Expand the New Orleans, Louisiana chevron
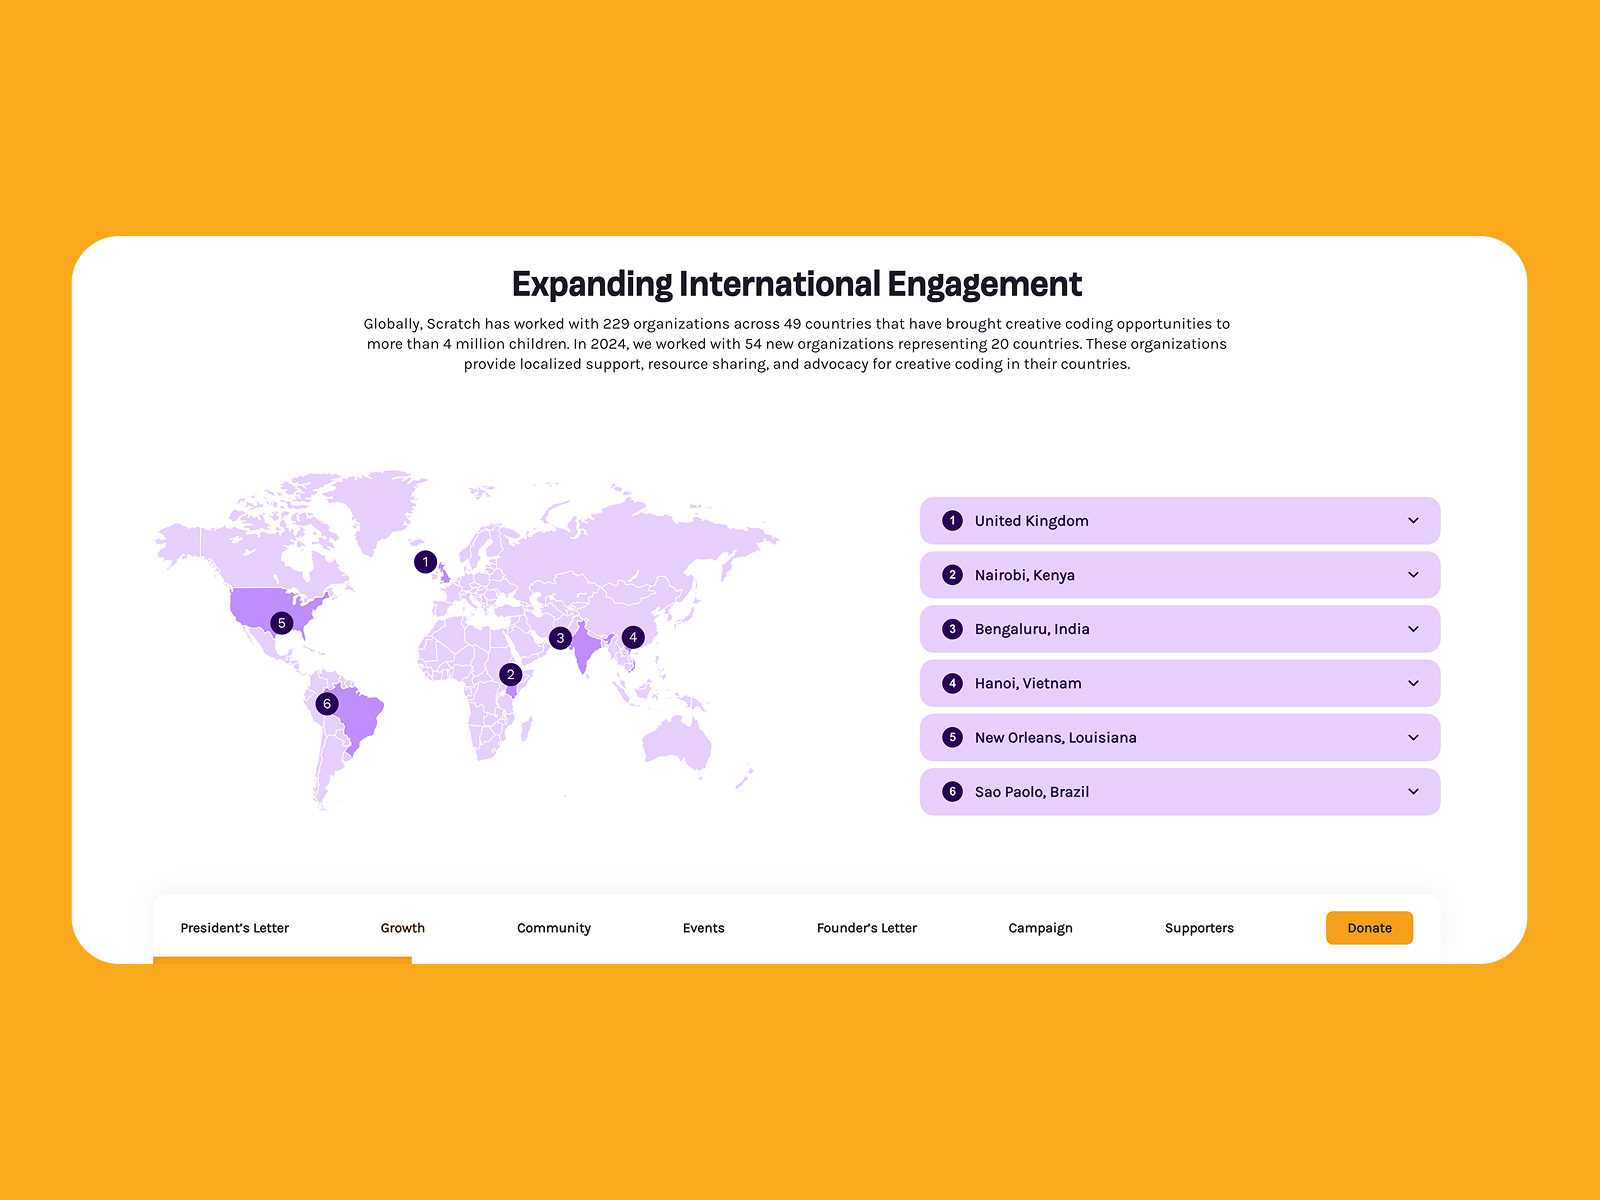1600x1200 pixels. tap(1413, 737)
